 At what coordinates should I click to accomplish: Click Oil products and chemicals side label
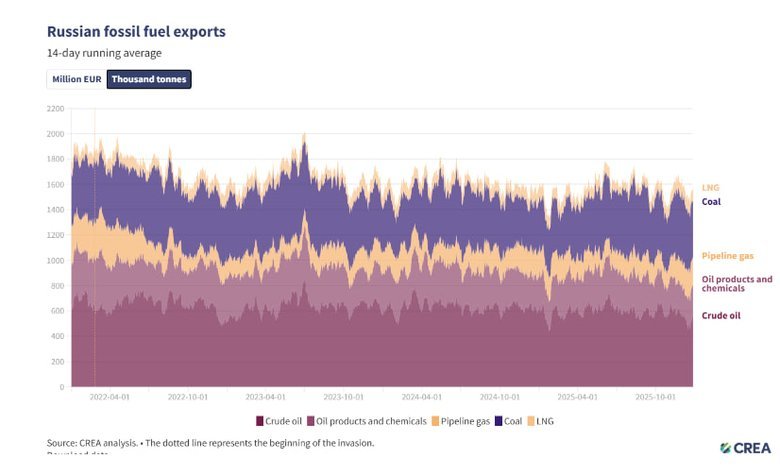737,283
